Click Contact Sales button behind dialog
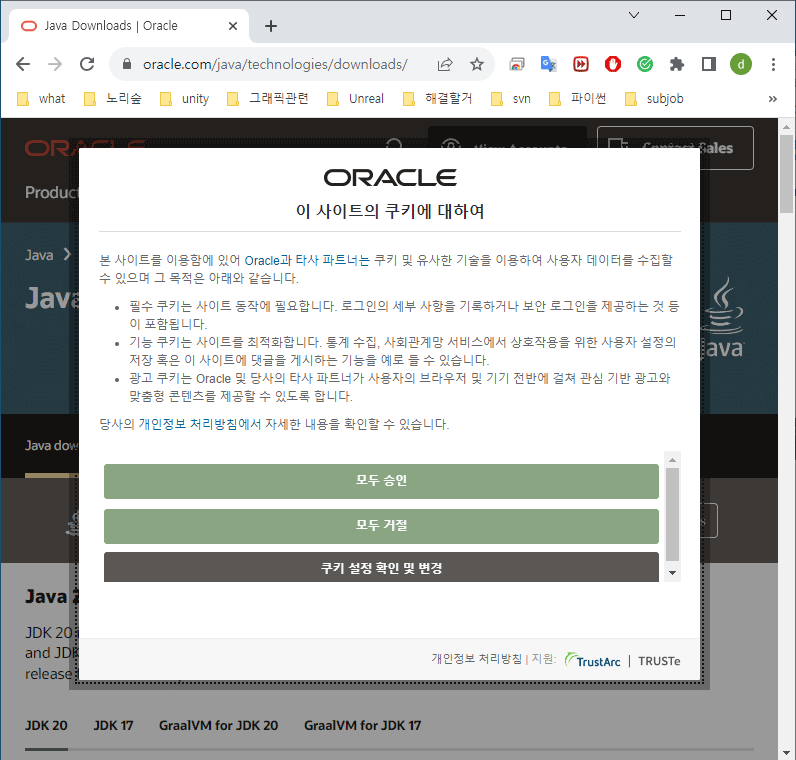 click(675, 148)
